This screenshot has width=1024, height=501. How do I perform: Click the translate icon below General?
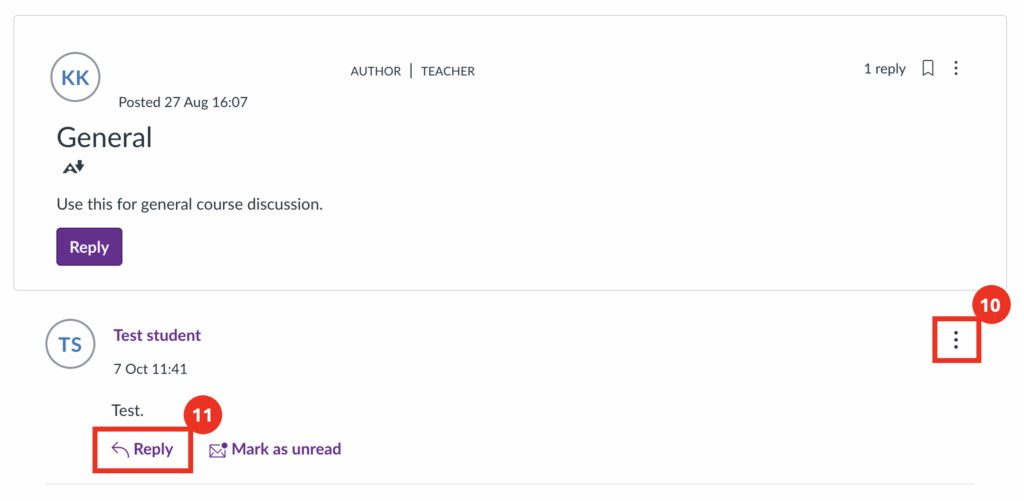pyautogui.click(x=73, y=168)
